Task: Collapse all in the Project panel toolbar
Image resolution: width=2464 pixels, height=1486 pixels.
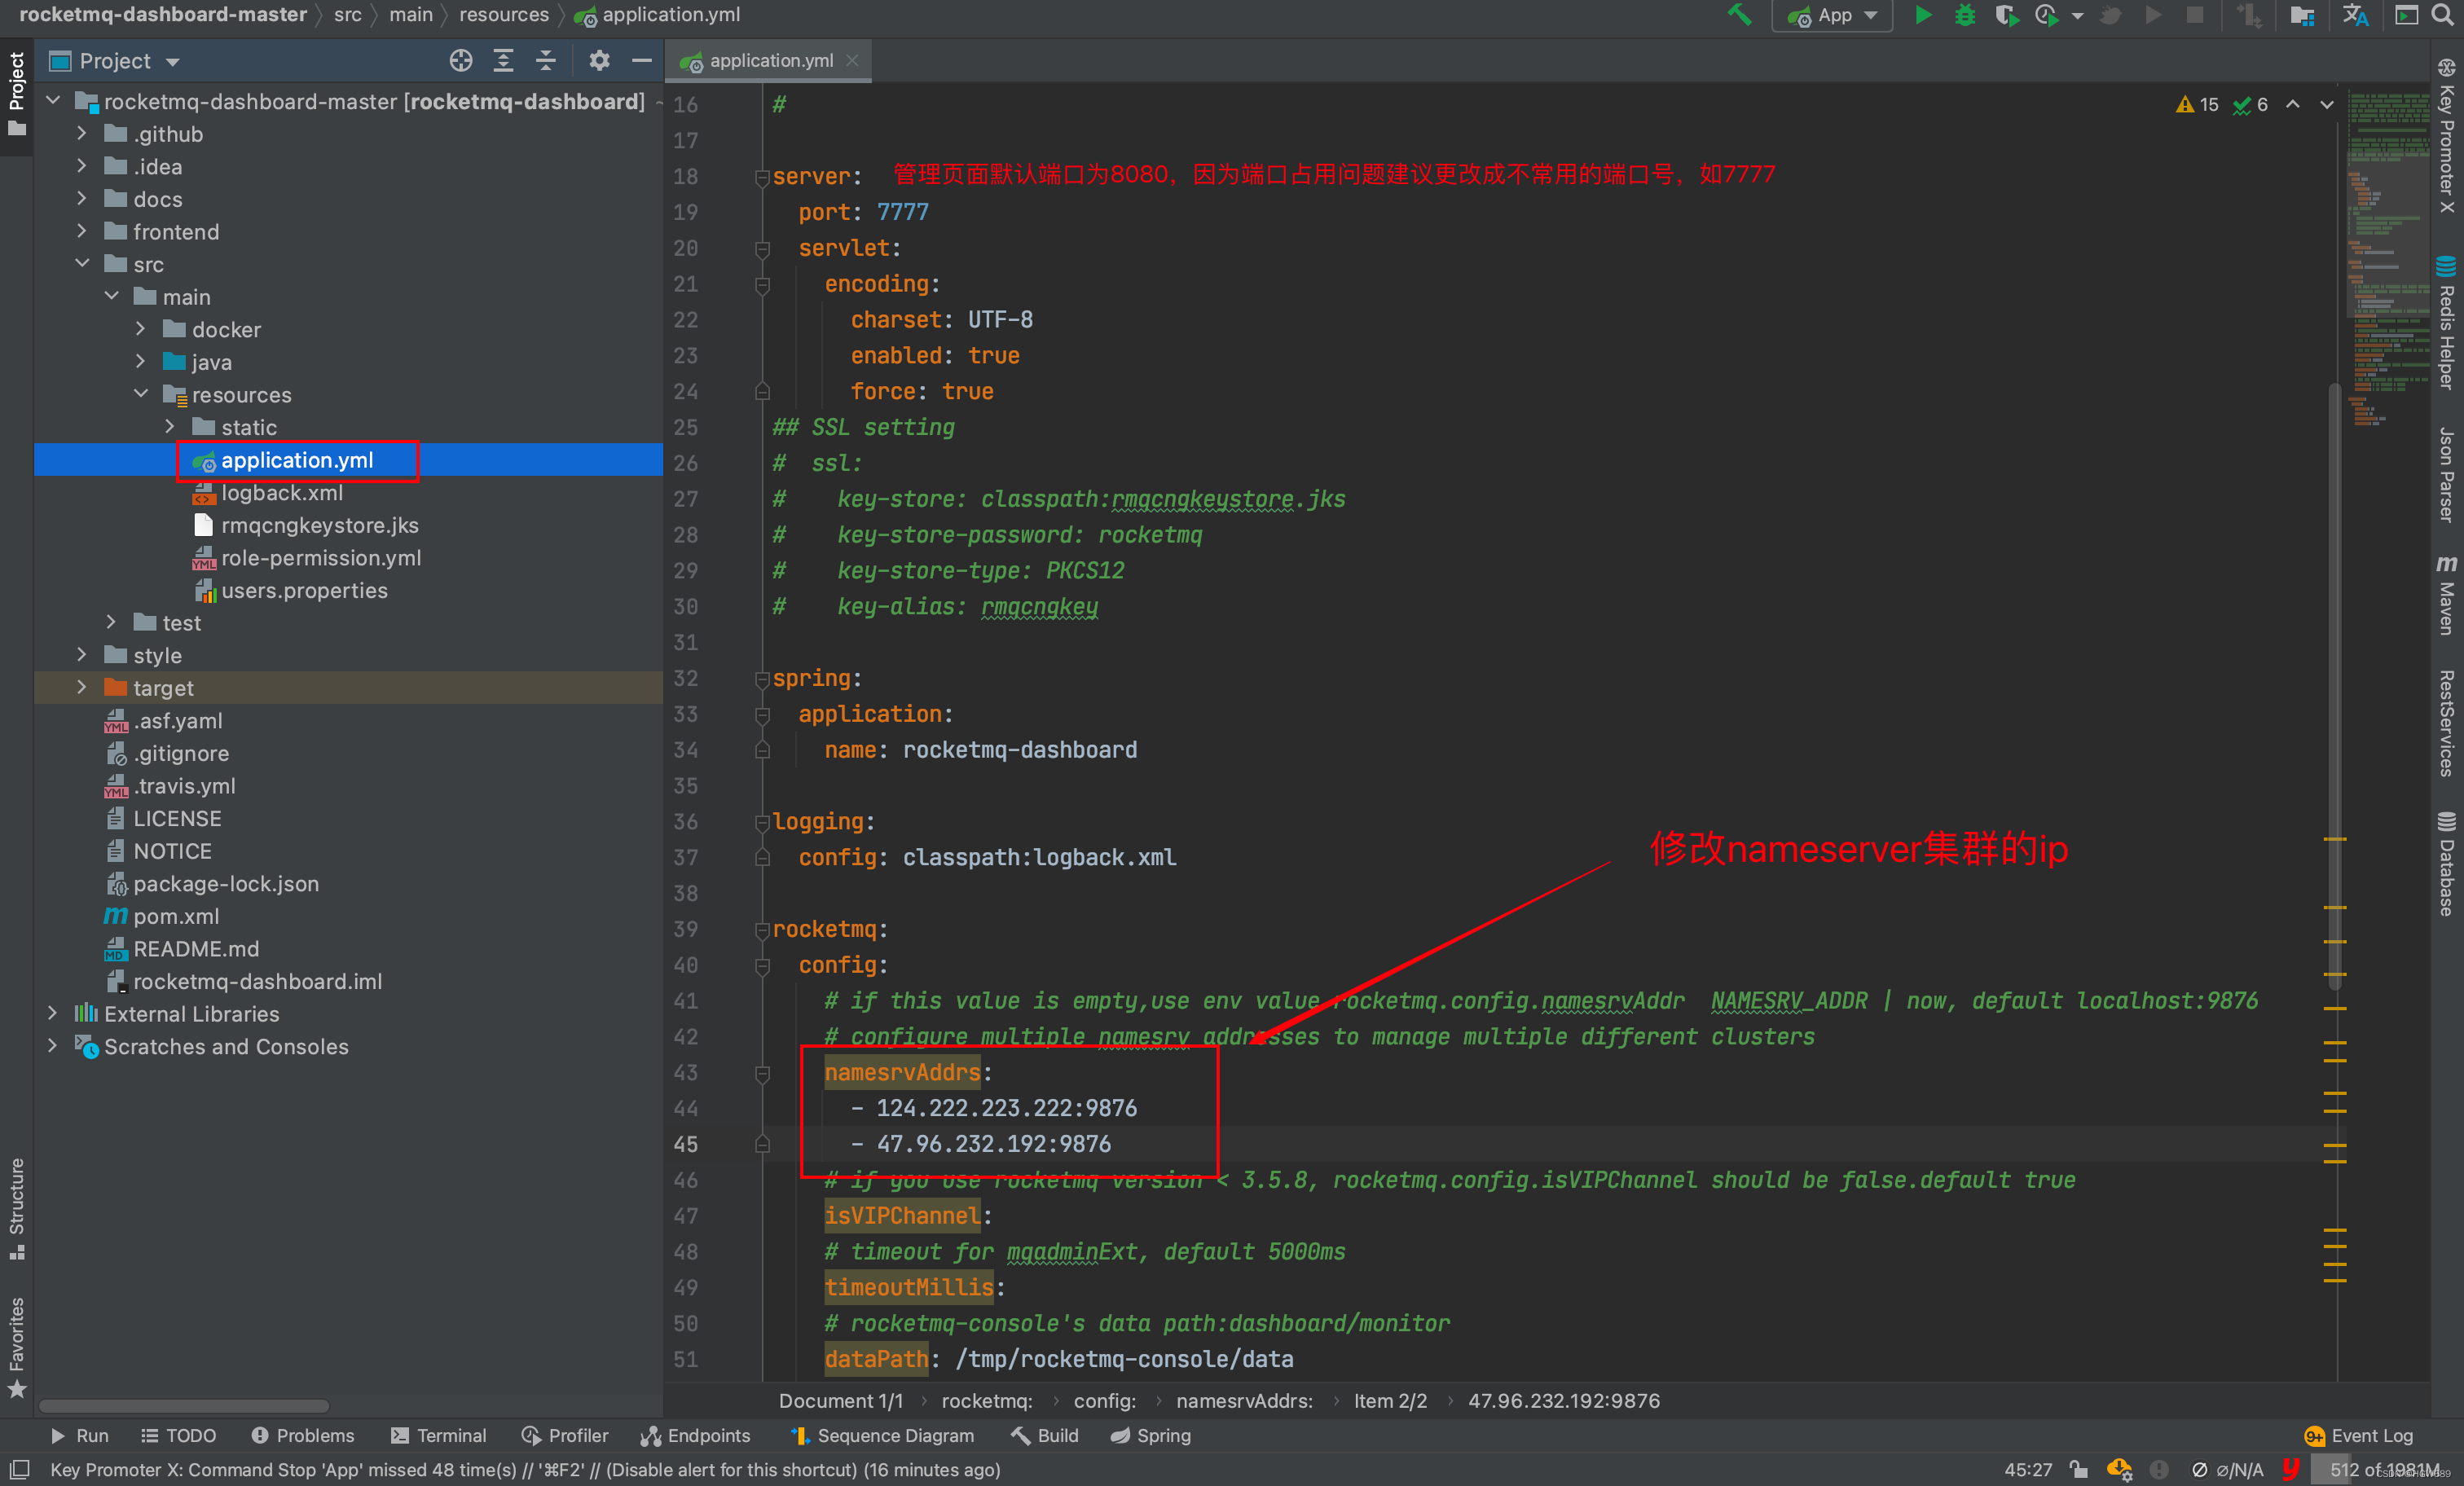Action: [545, 61]
